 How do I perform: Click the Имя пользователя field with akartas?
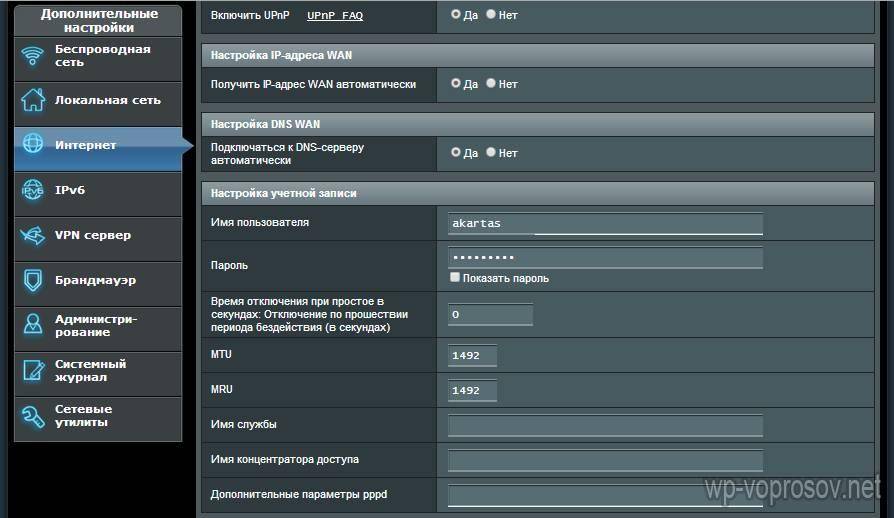(605, 224)
